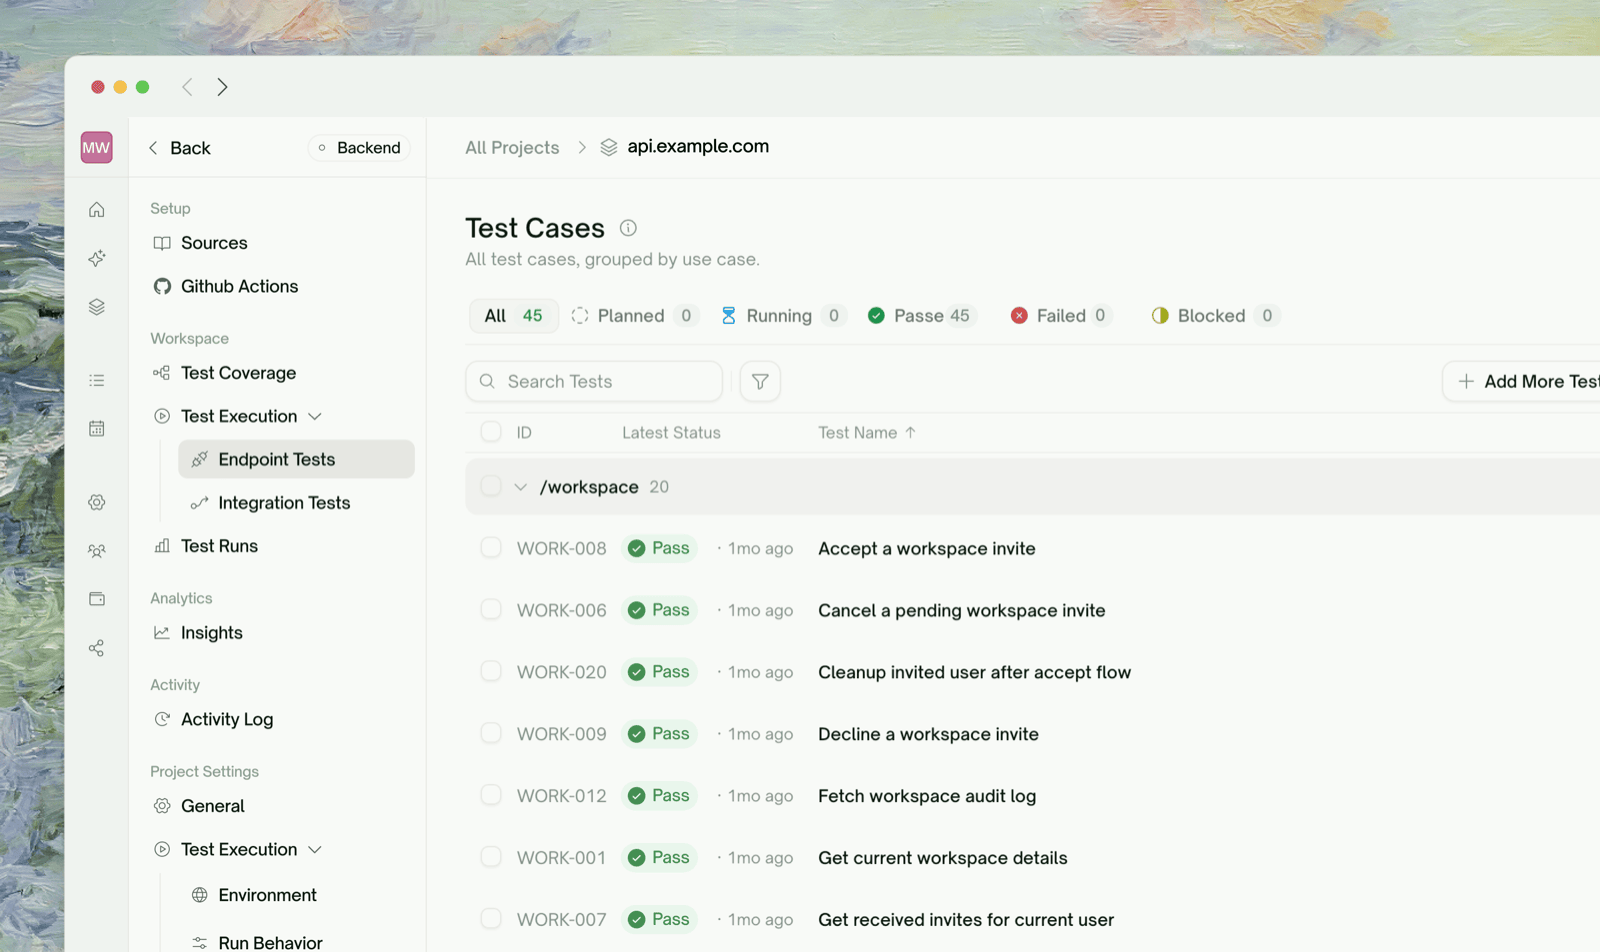Open test 'Fetch workspace audit log'
Viewport: 1600px width, 952px height.
tap(927, 796)
